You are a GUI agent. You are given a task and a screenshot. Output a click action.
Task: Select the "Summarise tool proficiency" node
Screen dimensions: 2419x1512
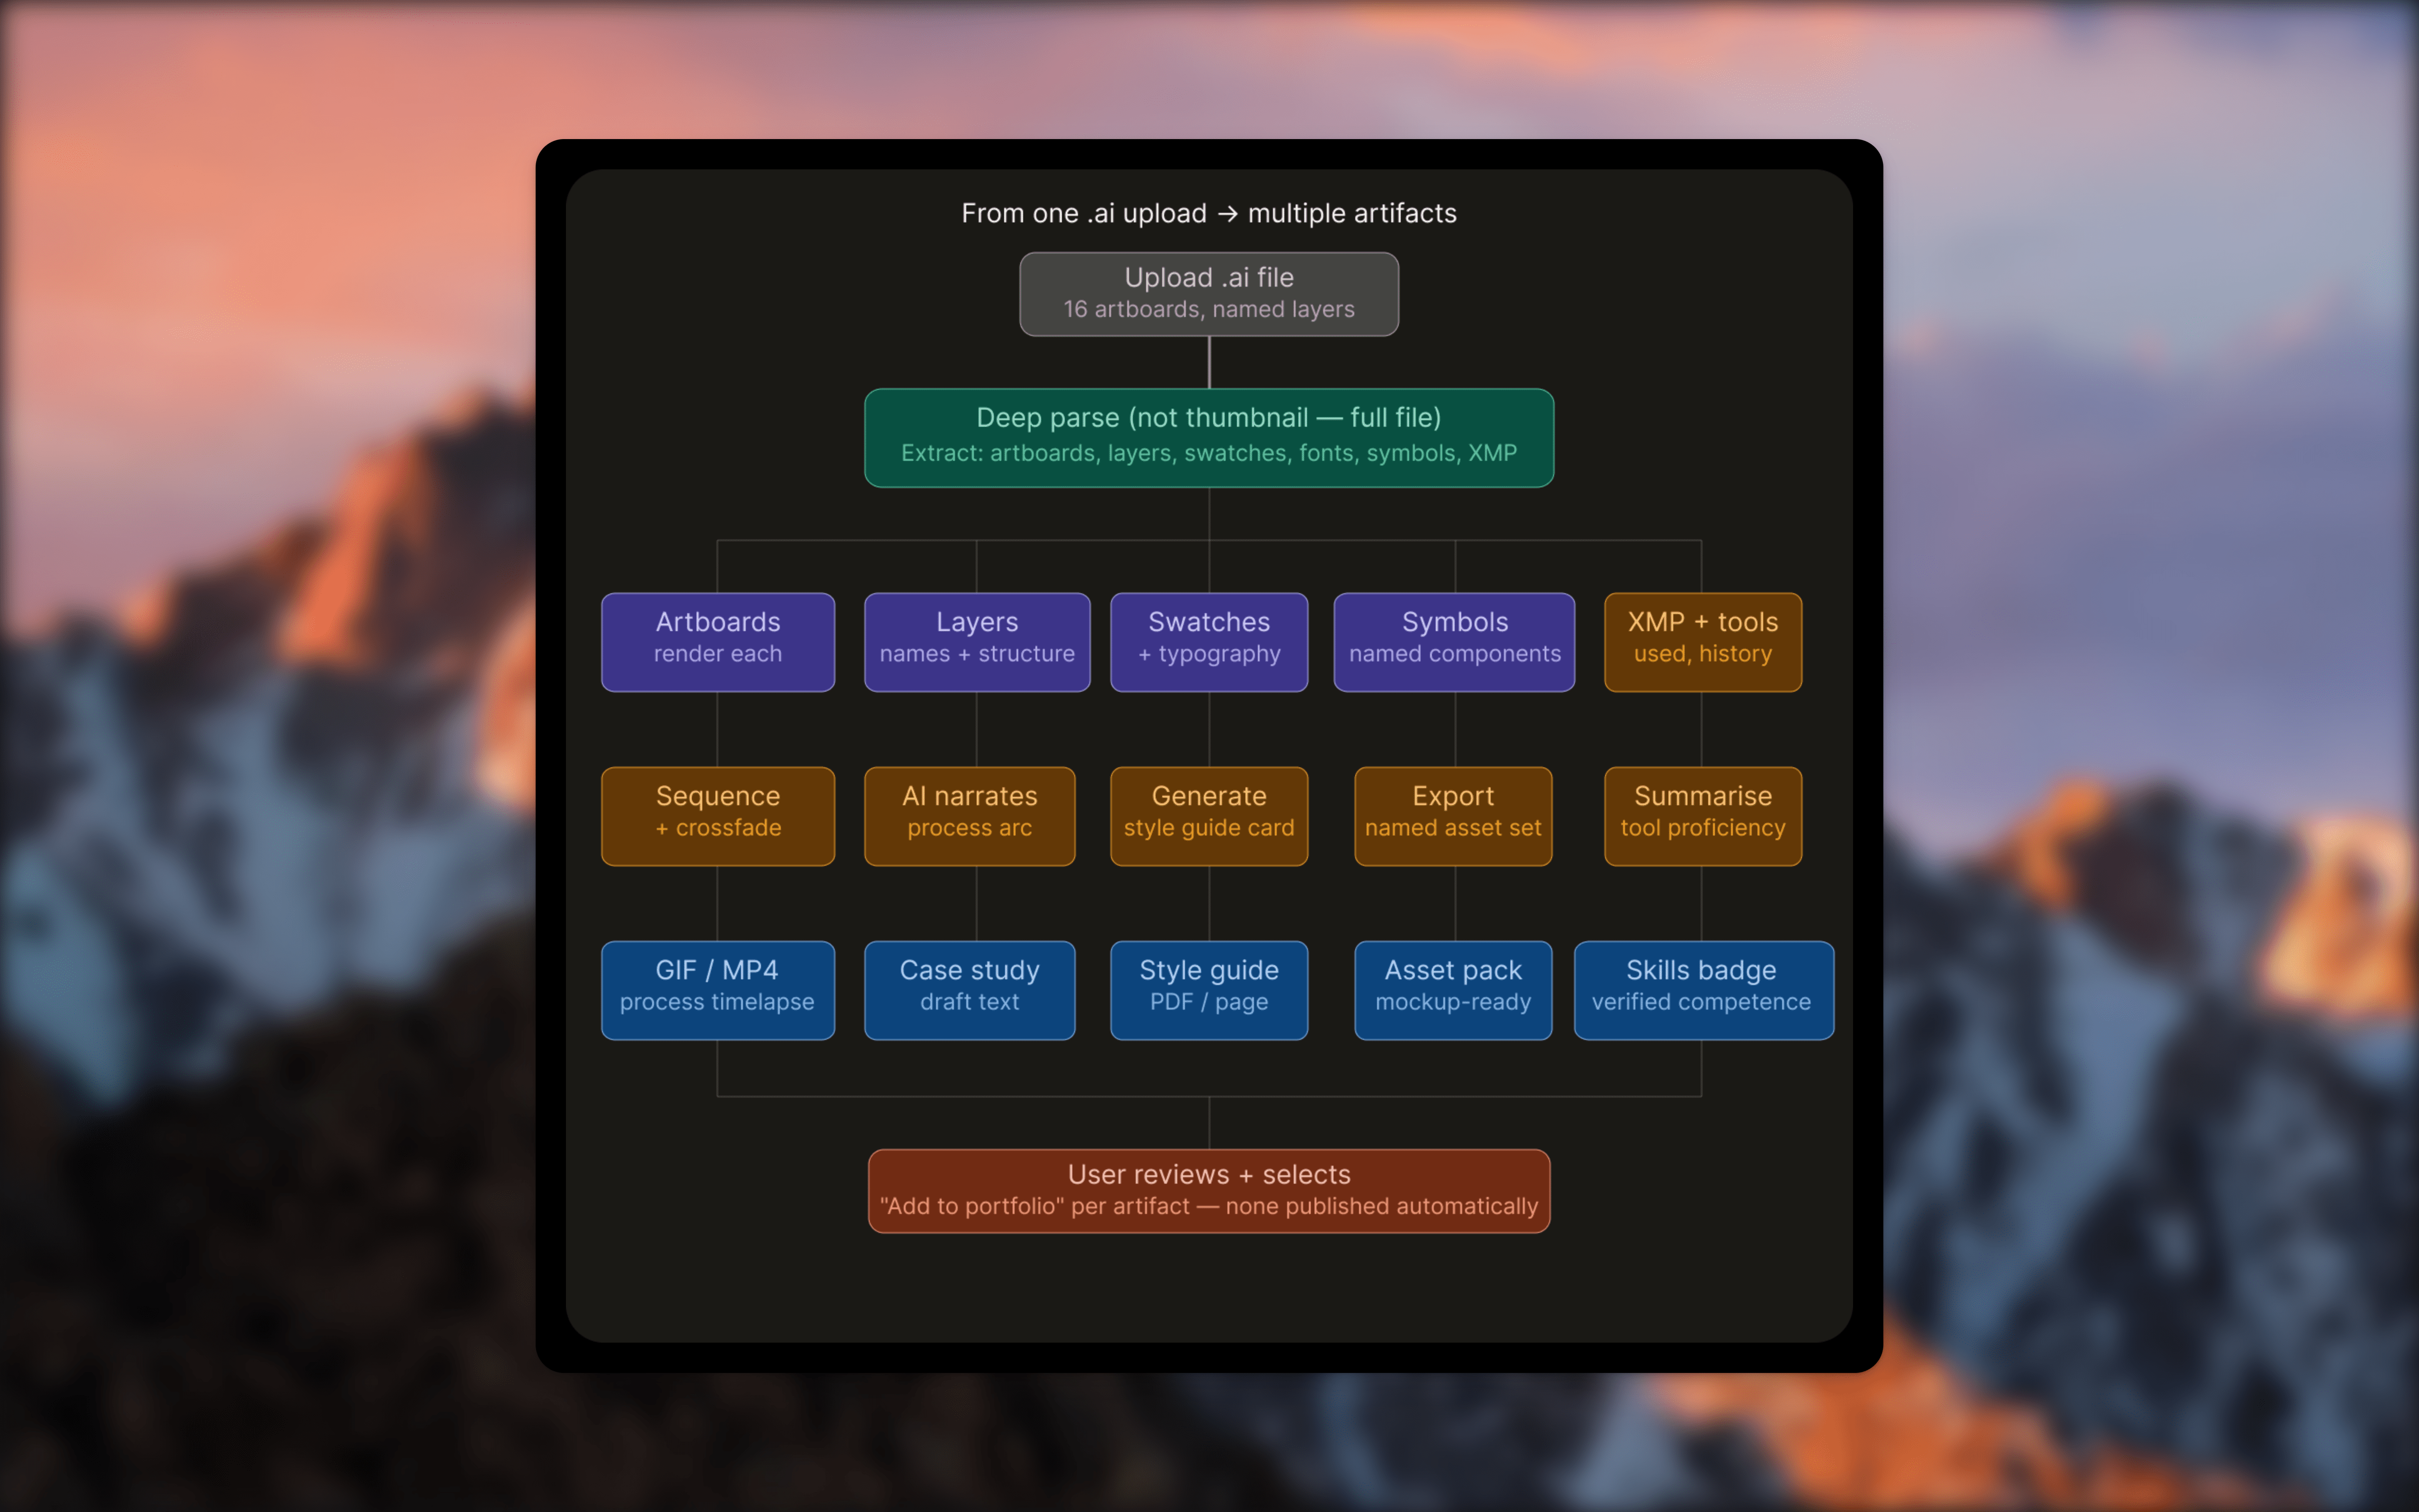pyautogui.click(x=1703, y=816)
